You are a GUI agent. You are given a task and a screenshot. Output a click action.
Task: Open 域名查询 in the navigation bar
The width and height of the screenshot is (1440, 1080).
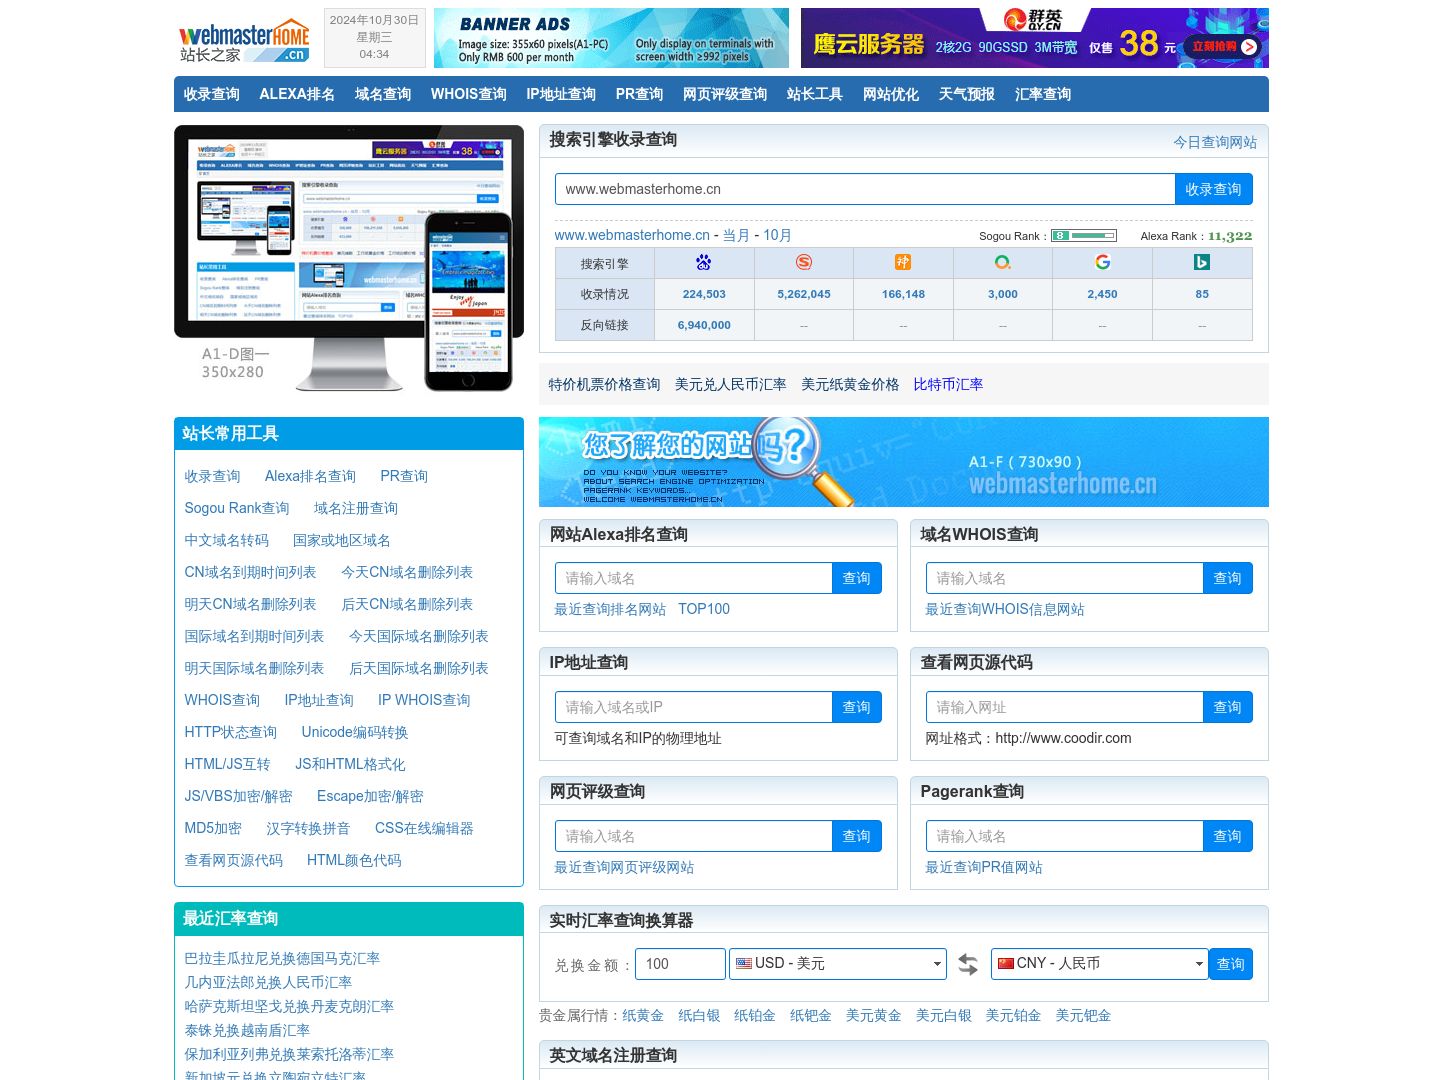383,94
